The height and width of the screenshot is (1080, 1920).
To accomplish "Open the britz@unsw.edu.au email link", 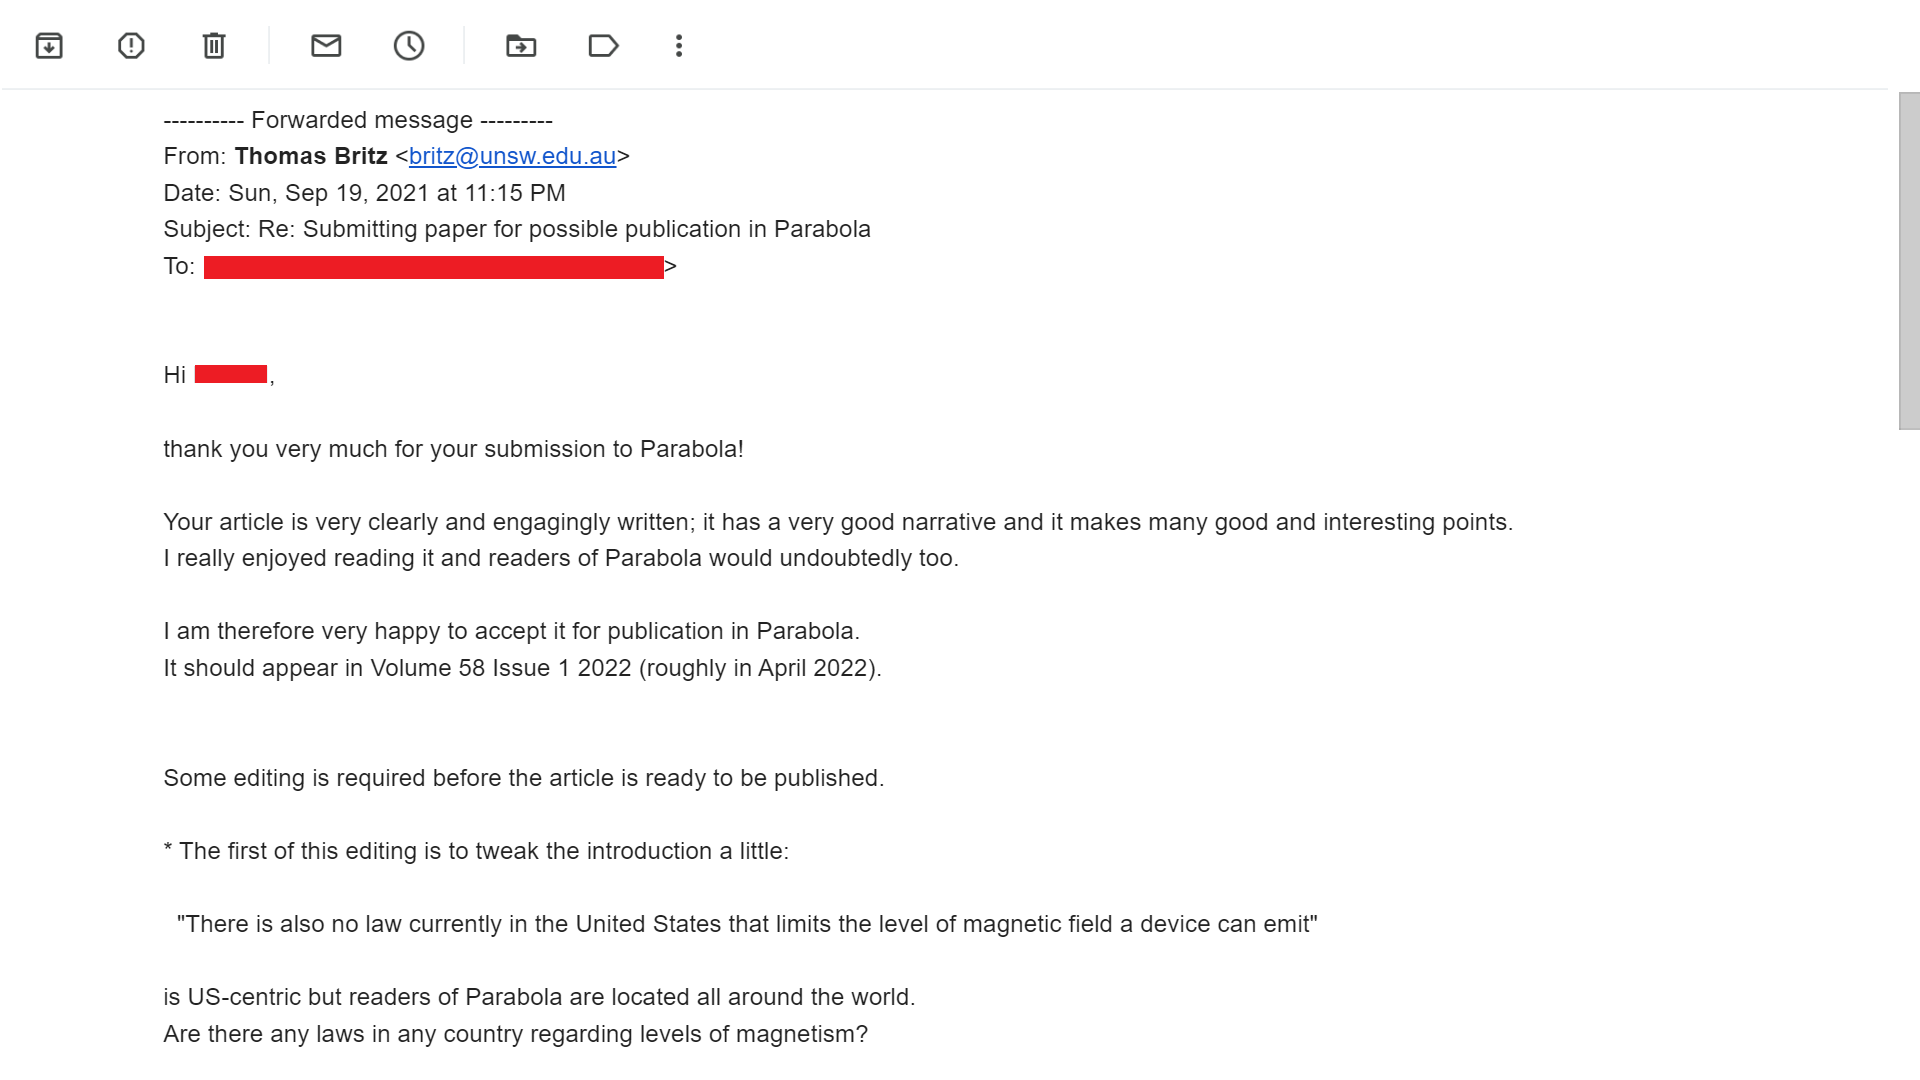I will [512, 156].
